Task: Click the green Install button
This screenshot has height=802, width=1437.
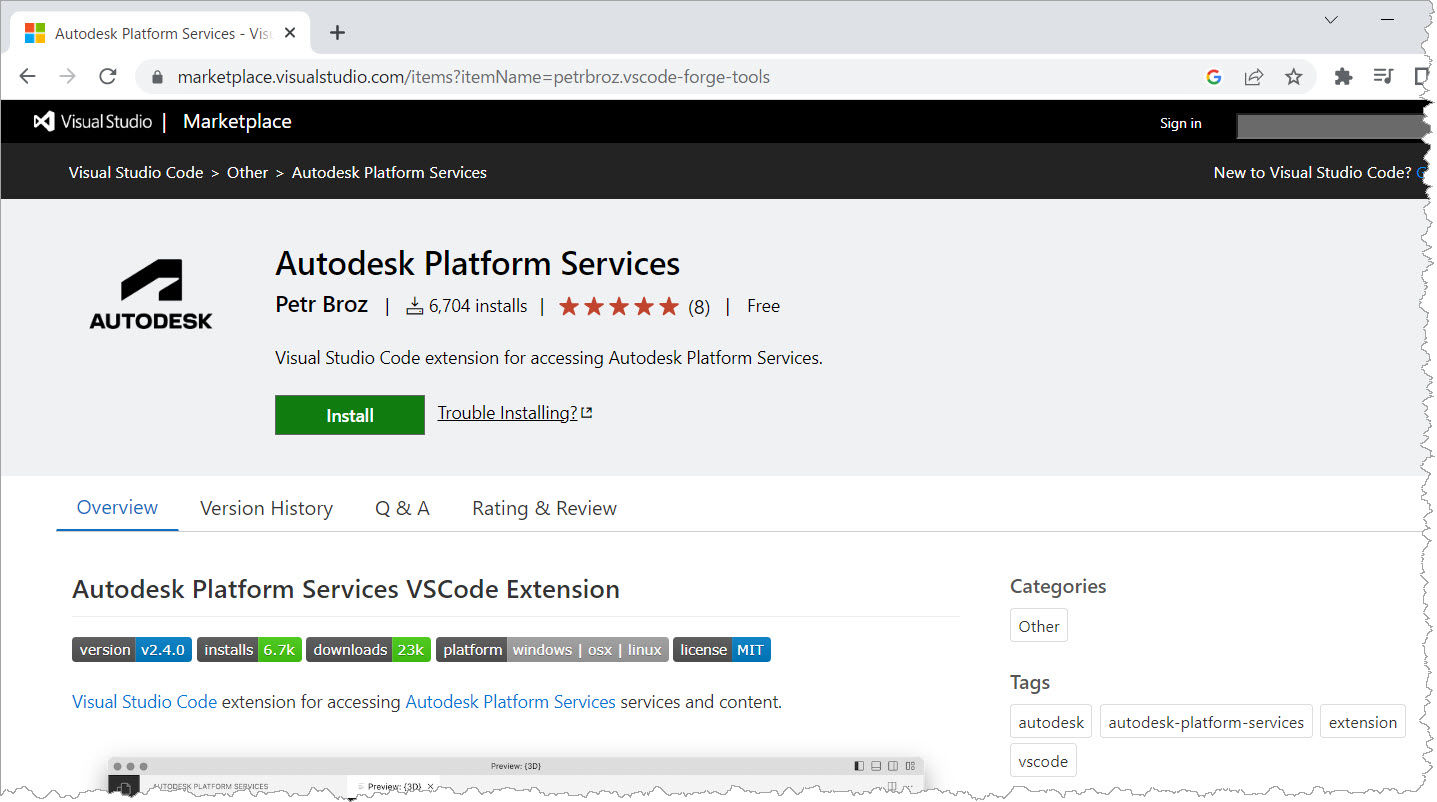Action: coord(349,414)
